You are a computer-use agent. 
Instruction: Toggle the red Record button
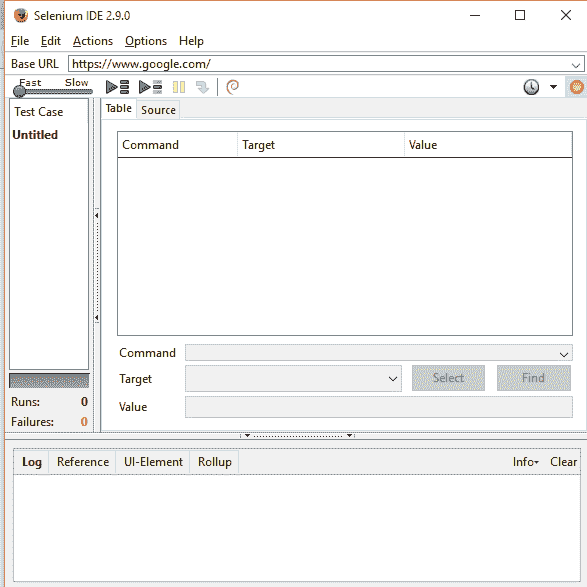[577, 87]
